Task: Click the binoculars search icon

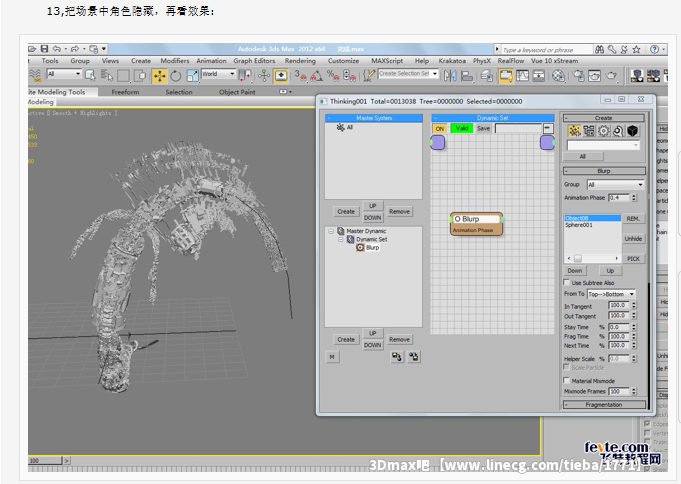Action: [x=599, y=50]
